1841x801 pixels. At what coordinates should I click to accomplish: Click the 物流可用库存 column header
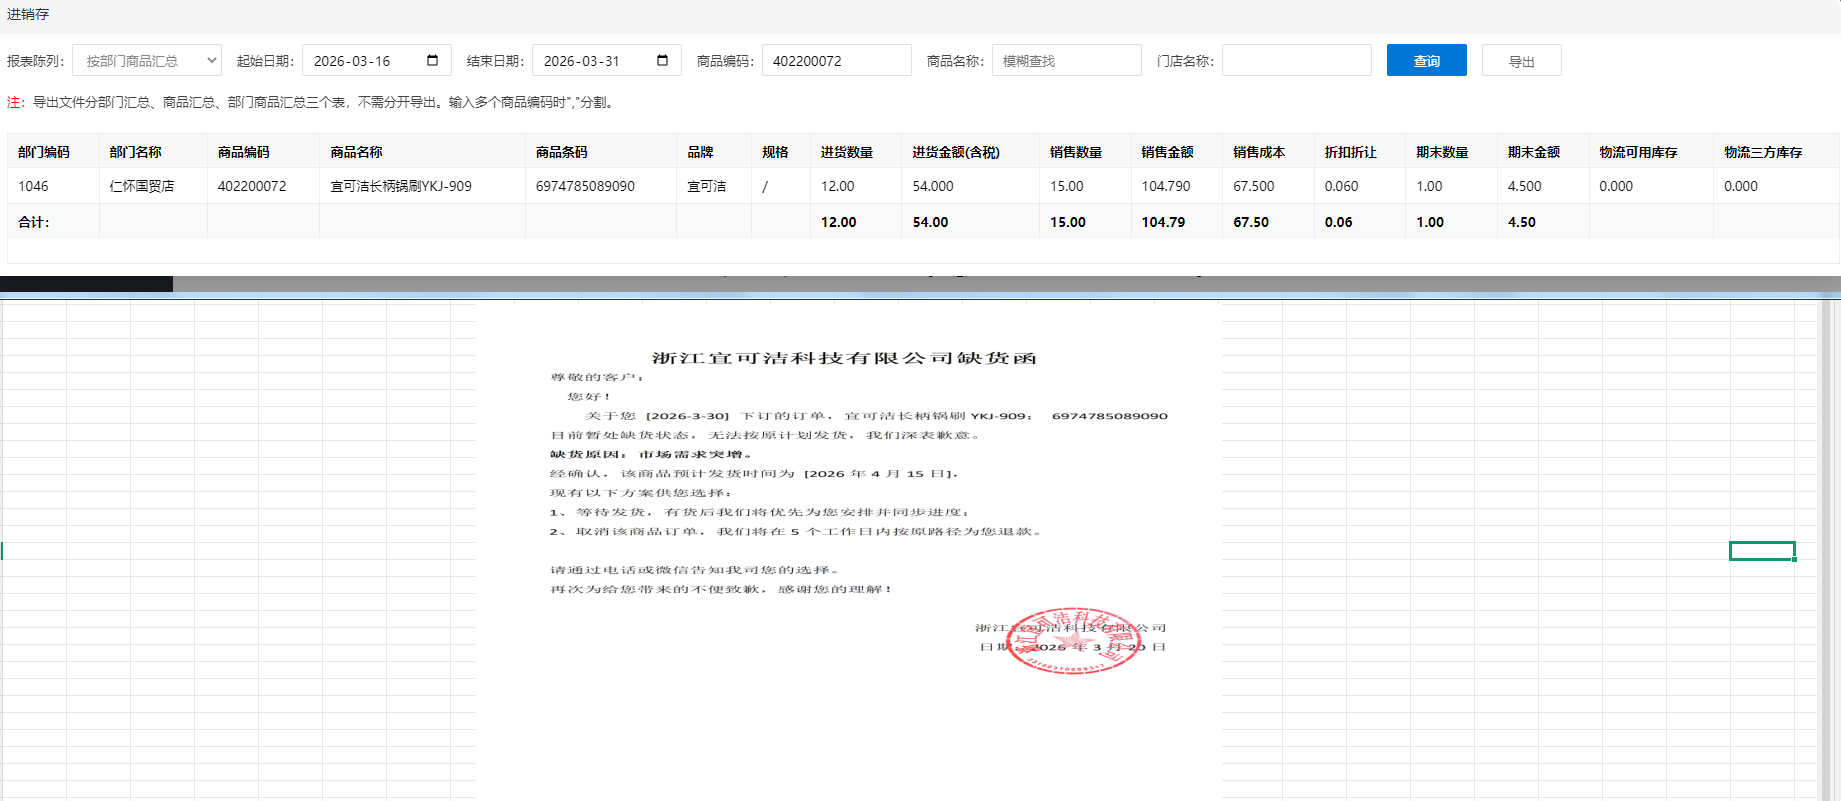[1638, 152]
